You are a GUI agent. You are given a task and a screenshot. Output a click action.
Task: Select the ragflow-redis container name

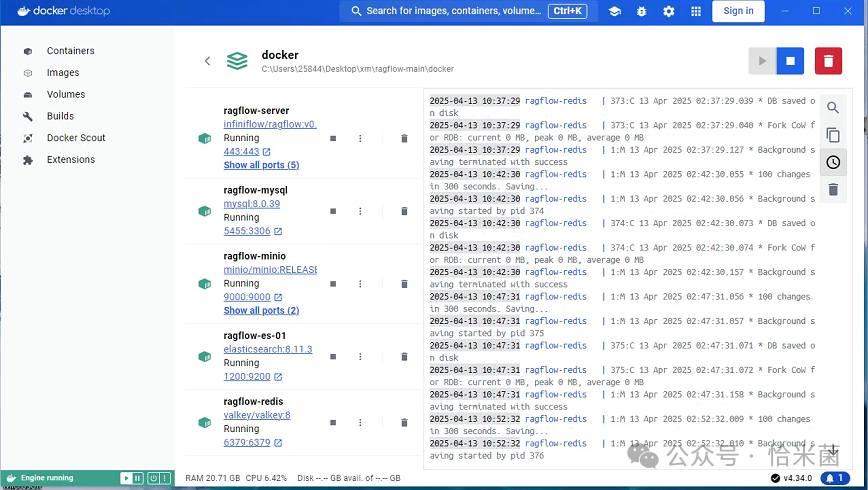tap(253, 401)
